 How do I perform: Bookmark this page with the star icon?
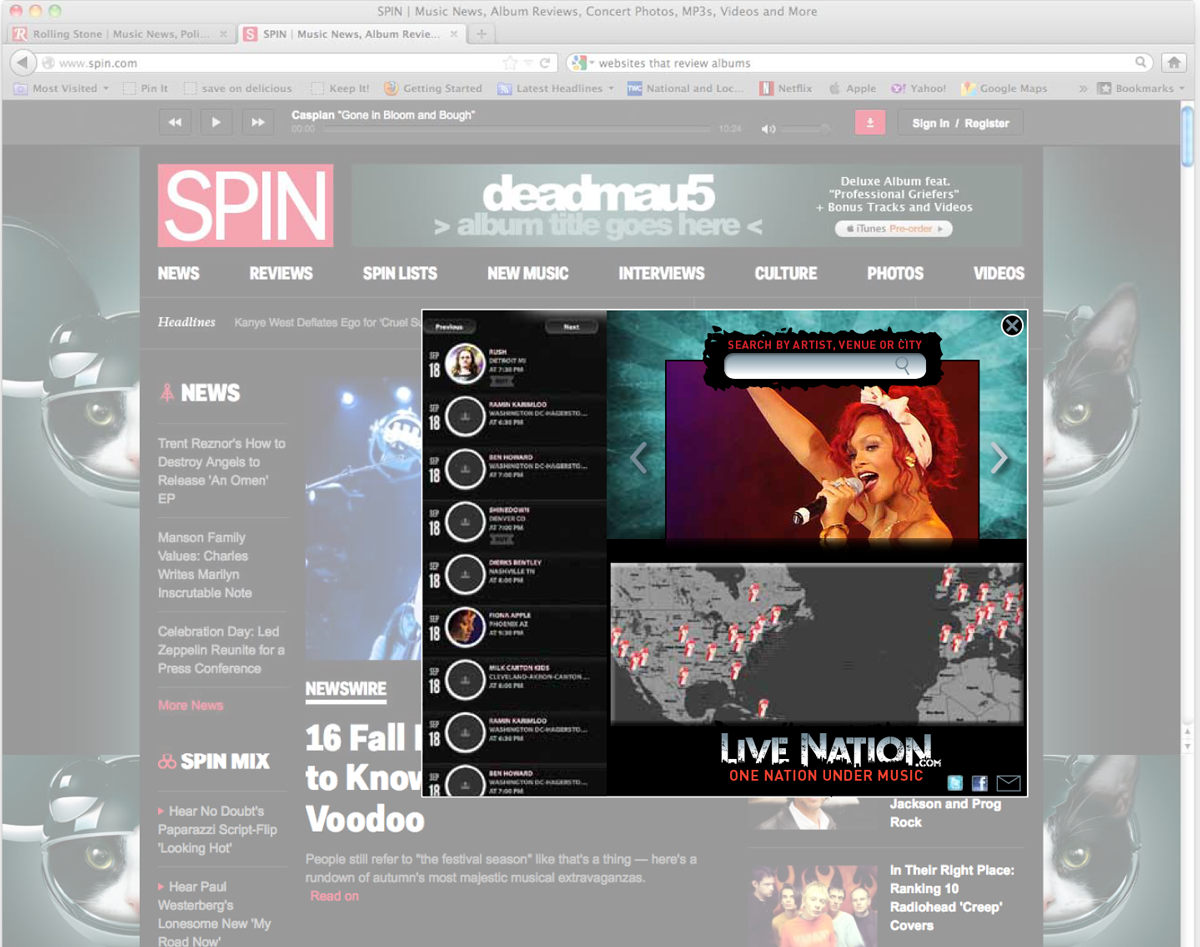pos(510,63)
